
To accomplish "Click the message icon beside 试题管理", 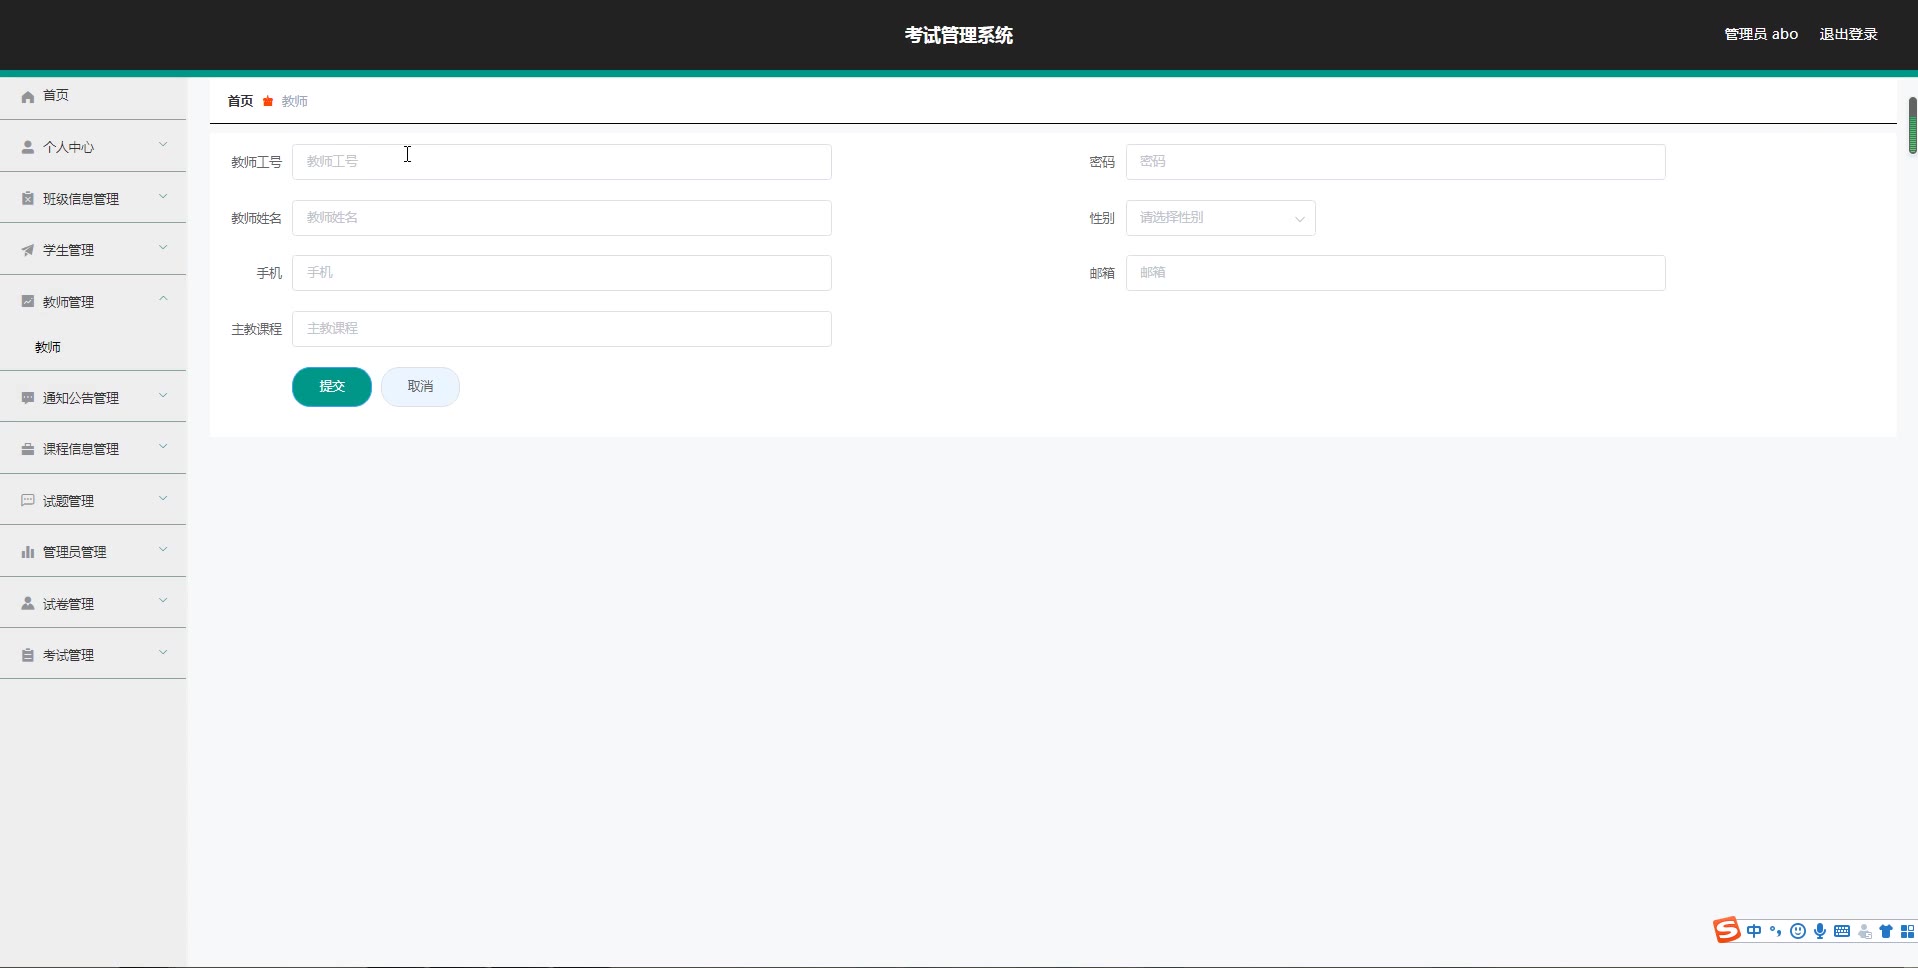I will [28, 500].
